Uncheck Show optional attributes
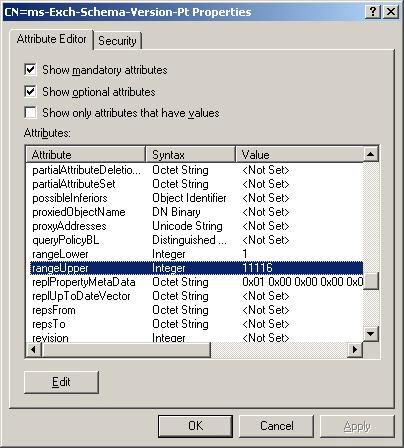404x448 pixels. [30, 92]
